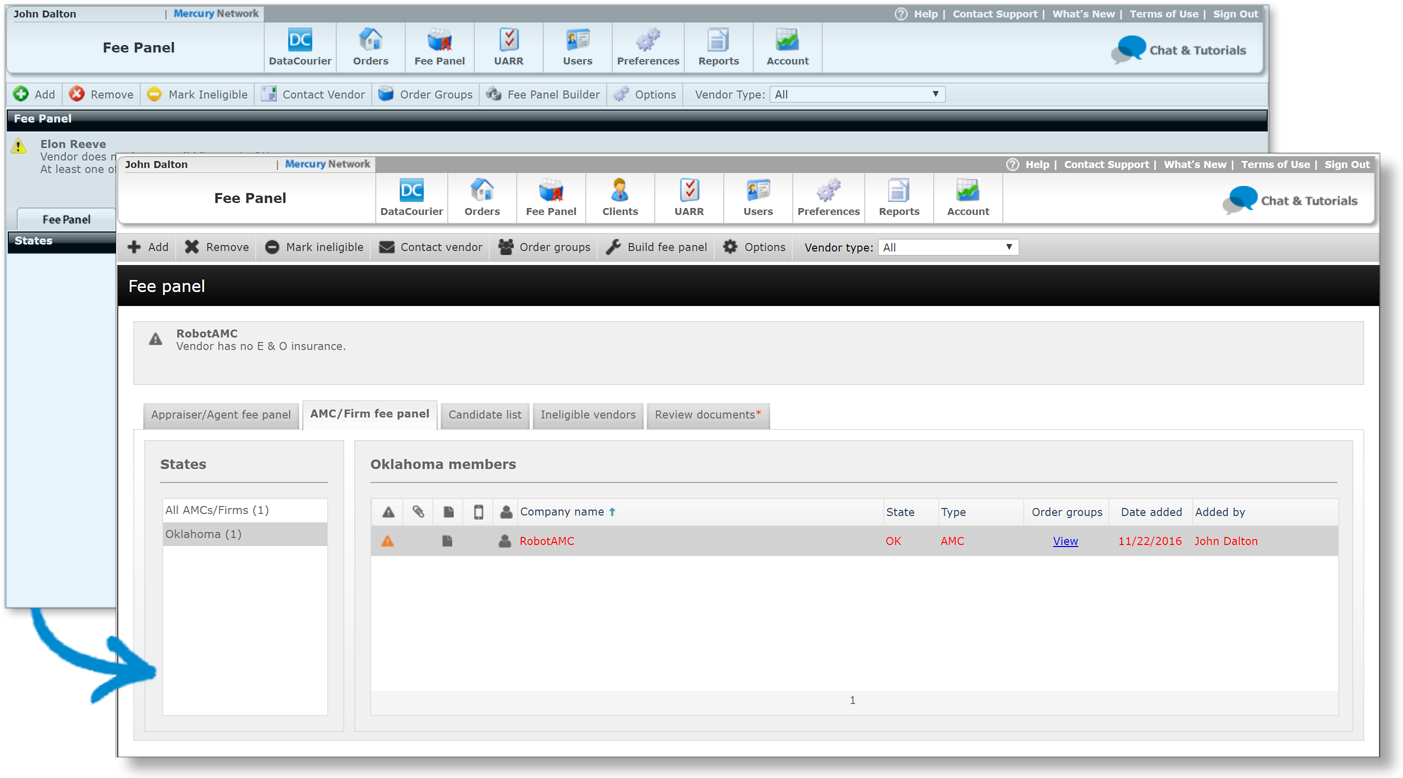Screen dimensions: 1403x778
Task: Click RobotAMC company name in table
Action: (547, 541)
